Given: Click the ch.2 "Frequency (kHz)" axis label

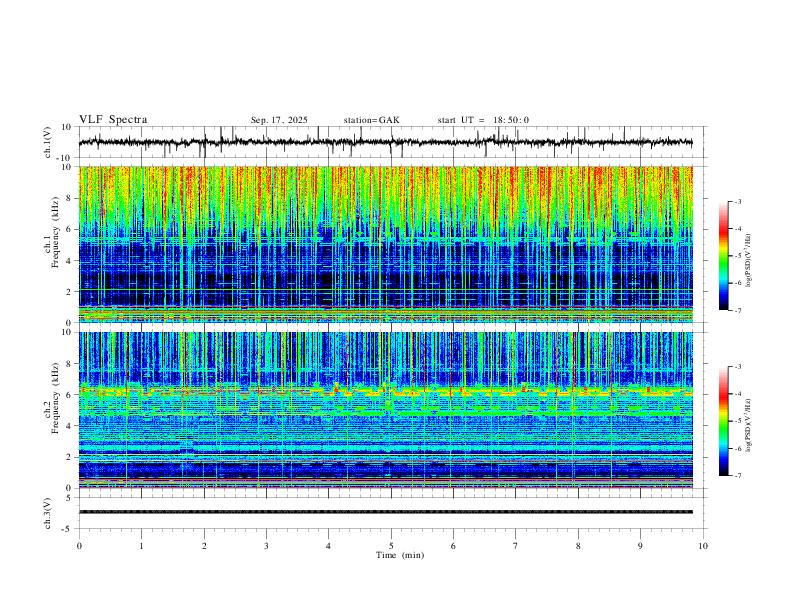Looking at the screenshot, I should [55, 398].
